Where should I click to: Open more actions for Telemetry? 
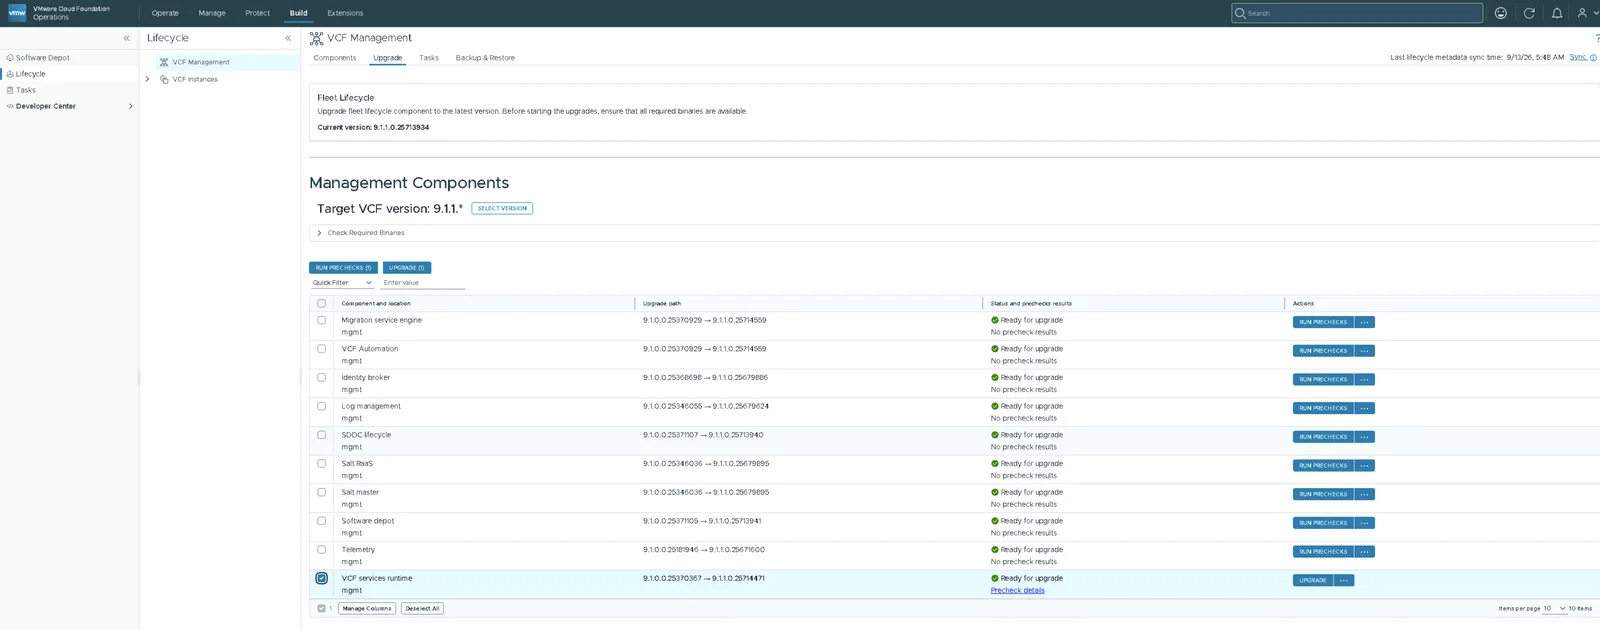click(1364, 552)
